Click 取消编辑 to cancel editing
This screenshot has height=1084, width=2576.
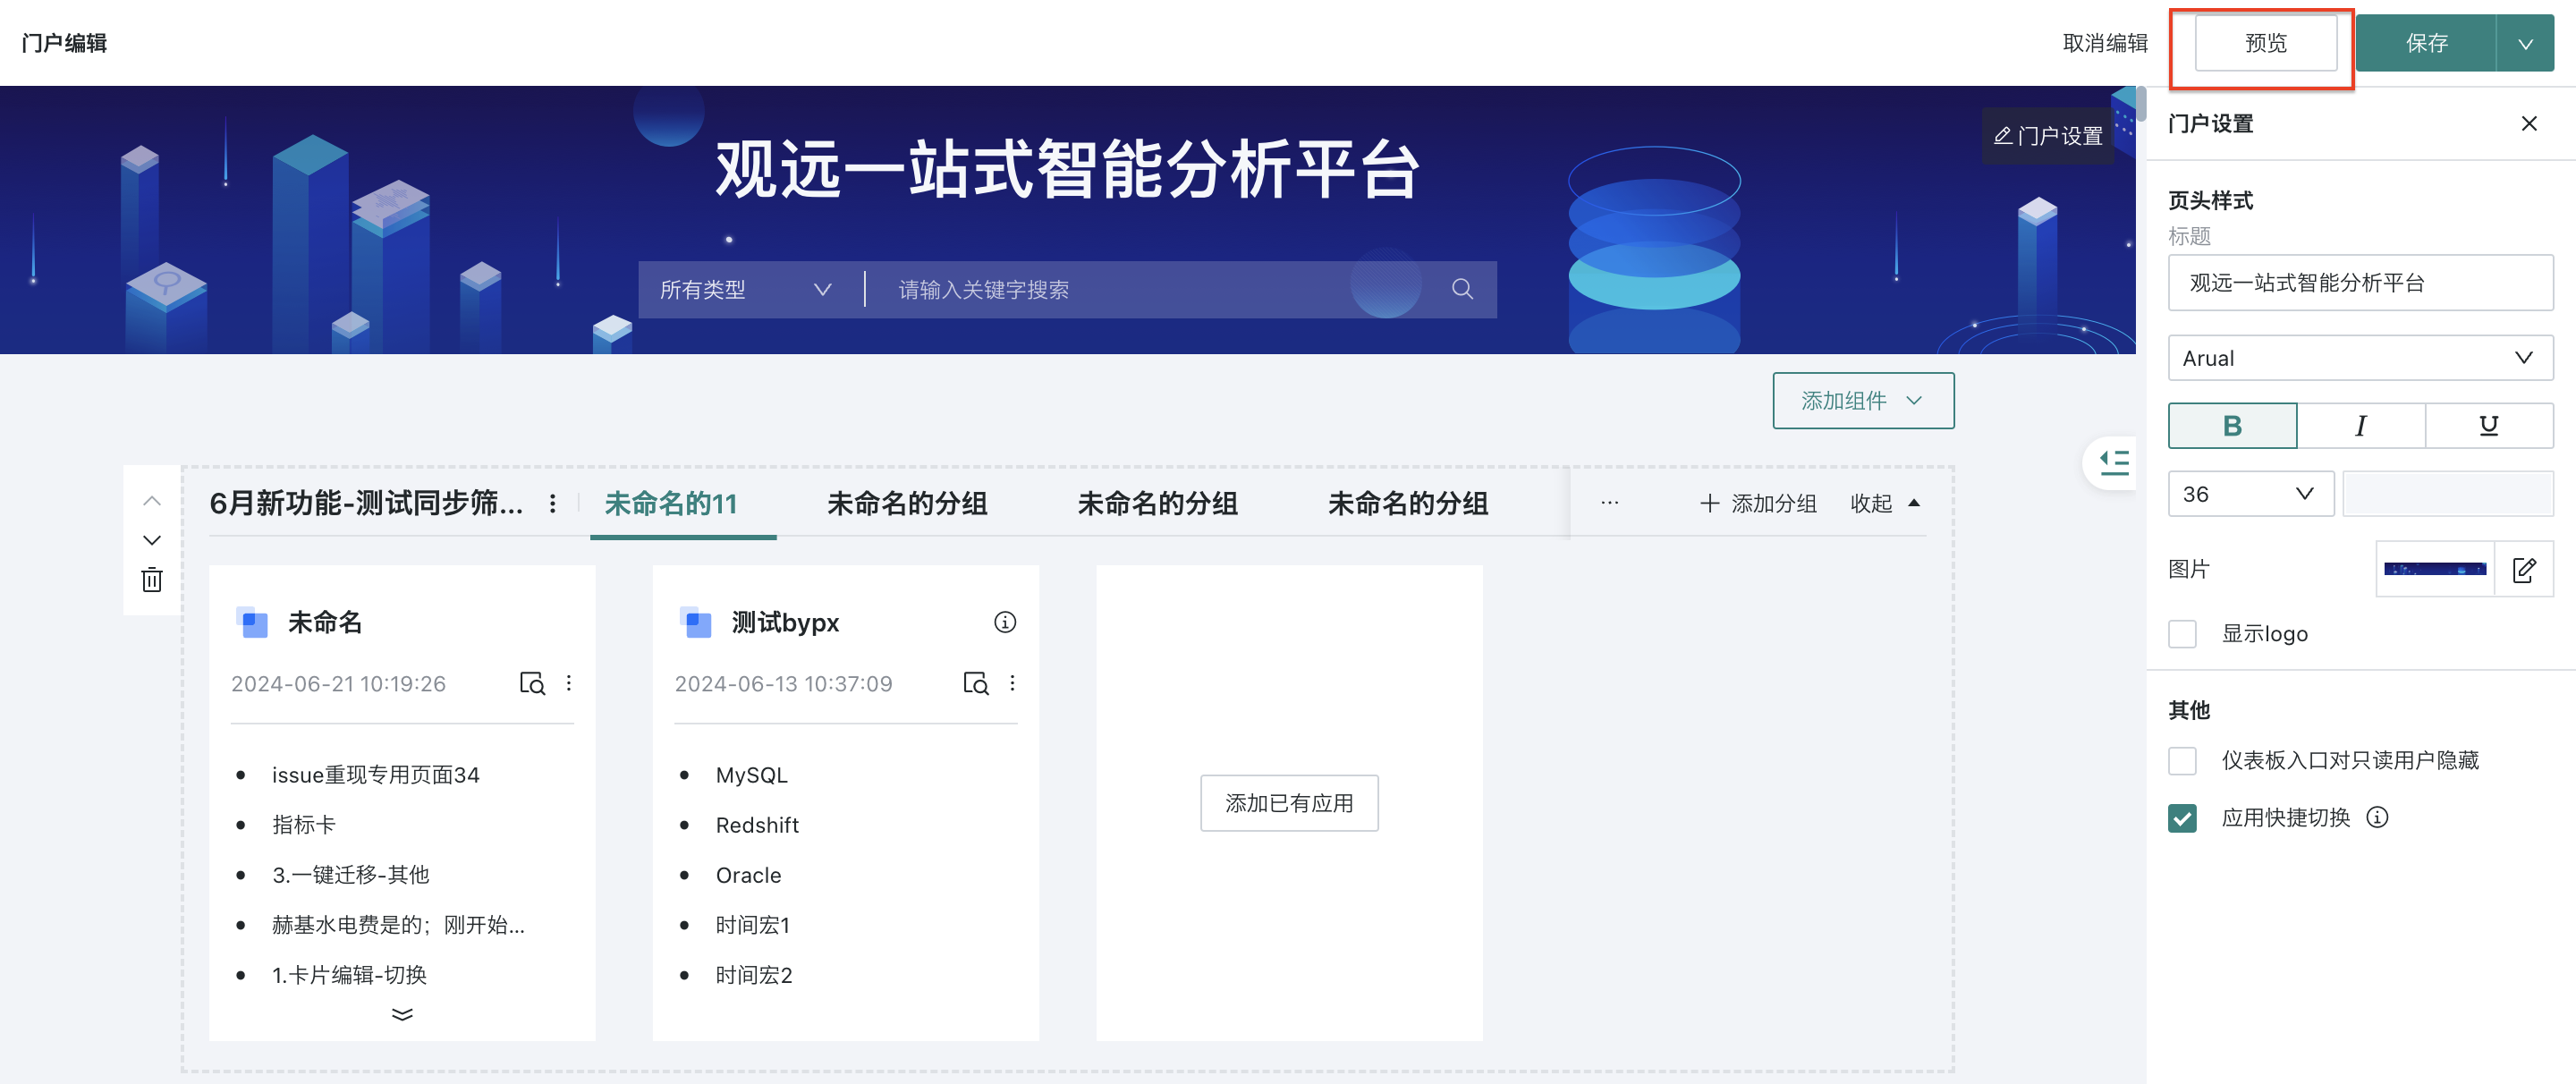[x=2105, y=43]
